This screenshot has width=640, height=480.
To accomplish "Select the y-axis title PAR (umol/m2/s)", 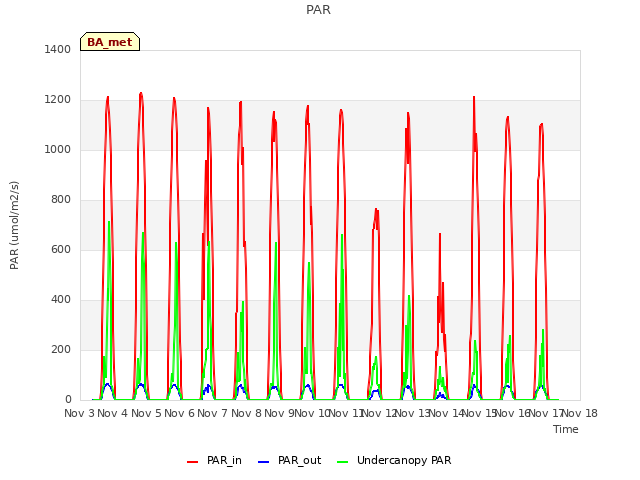I will click(14, 225).
